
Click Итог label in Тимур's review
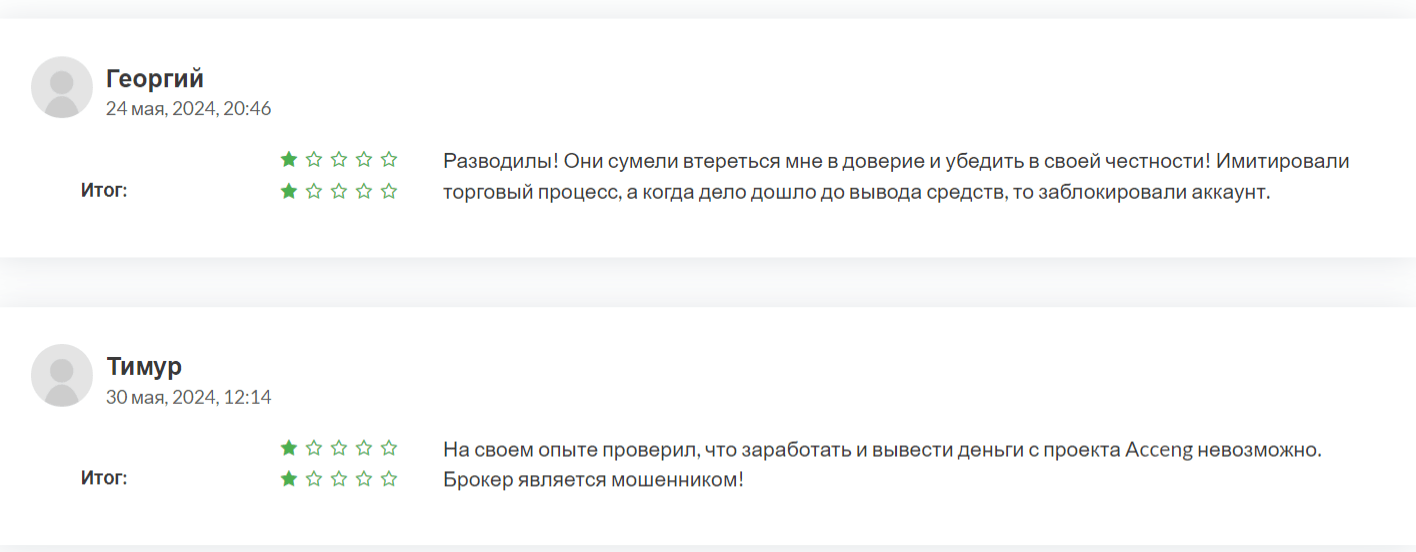[x=104, y=478]
